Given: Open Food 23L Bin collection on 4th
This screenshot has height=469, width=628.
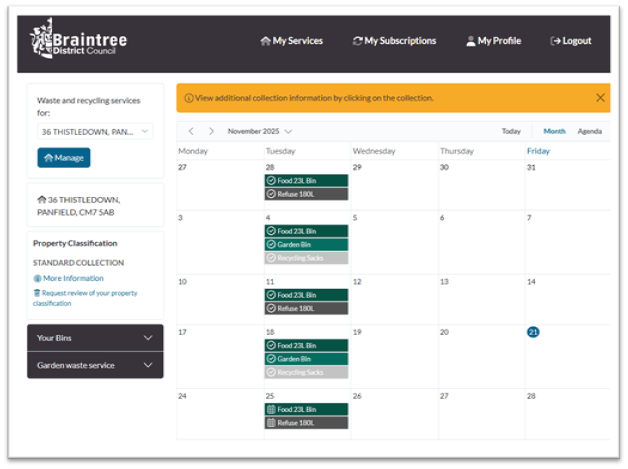Looking at the screenshot, I should click(x=306, y=231).
